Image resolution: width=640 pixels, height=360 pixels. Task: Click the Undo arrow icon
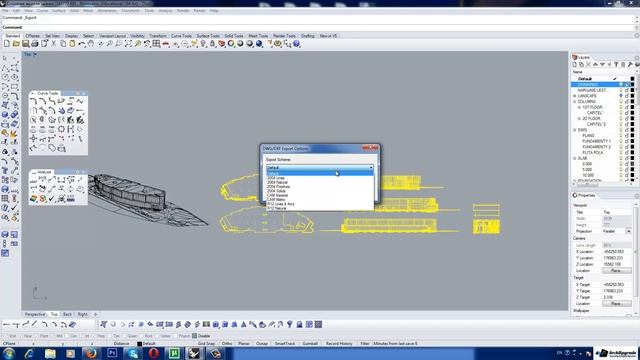click(x=82, y=44)
